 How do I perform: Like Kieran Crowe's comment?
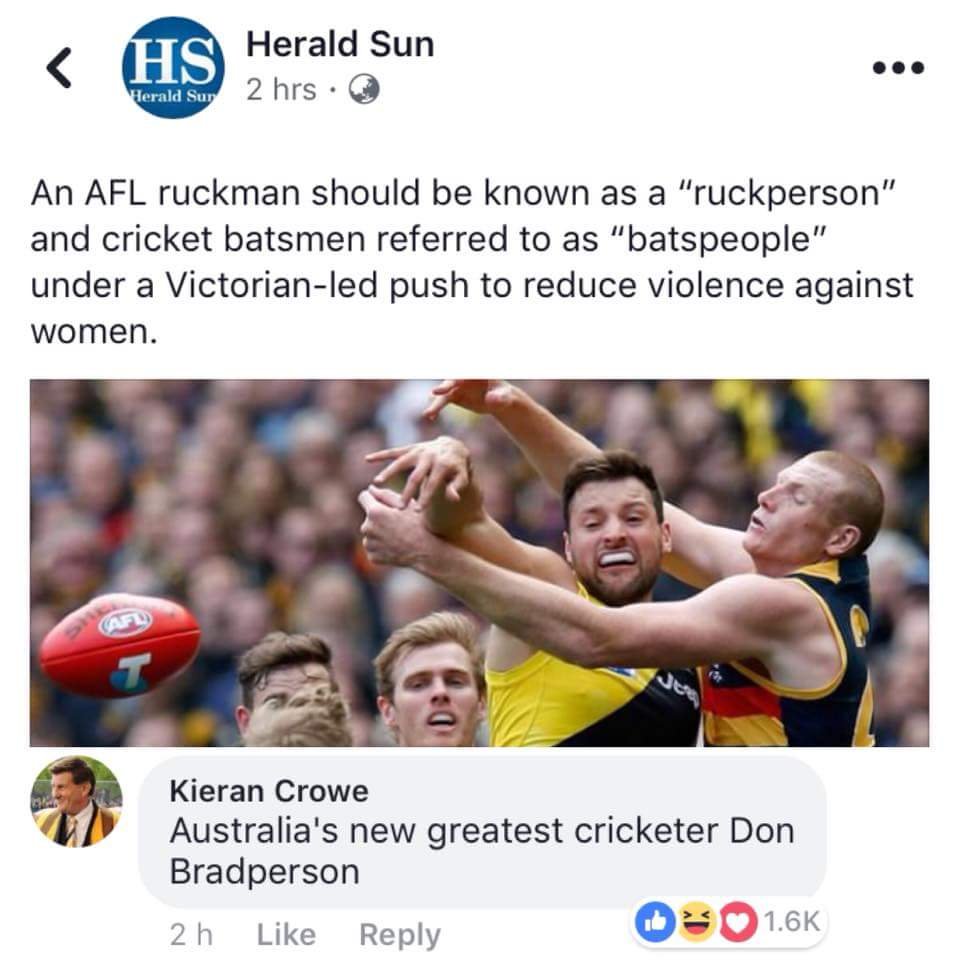pos(286,935)
